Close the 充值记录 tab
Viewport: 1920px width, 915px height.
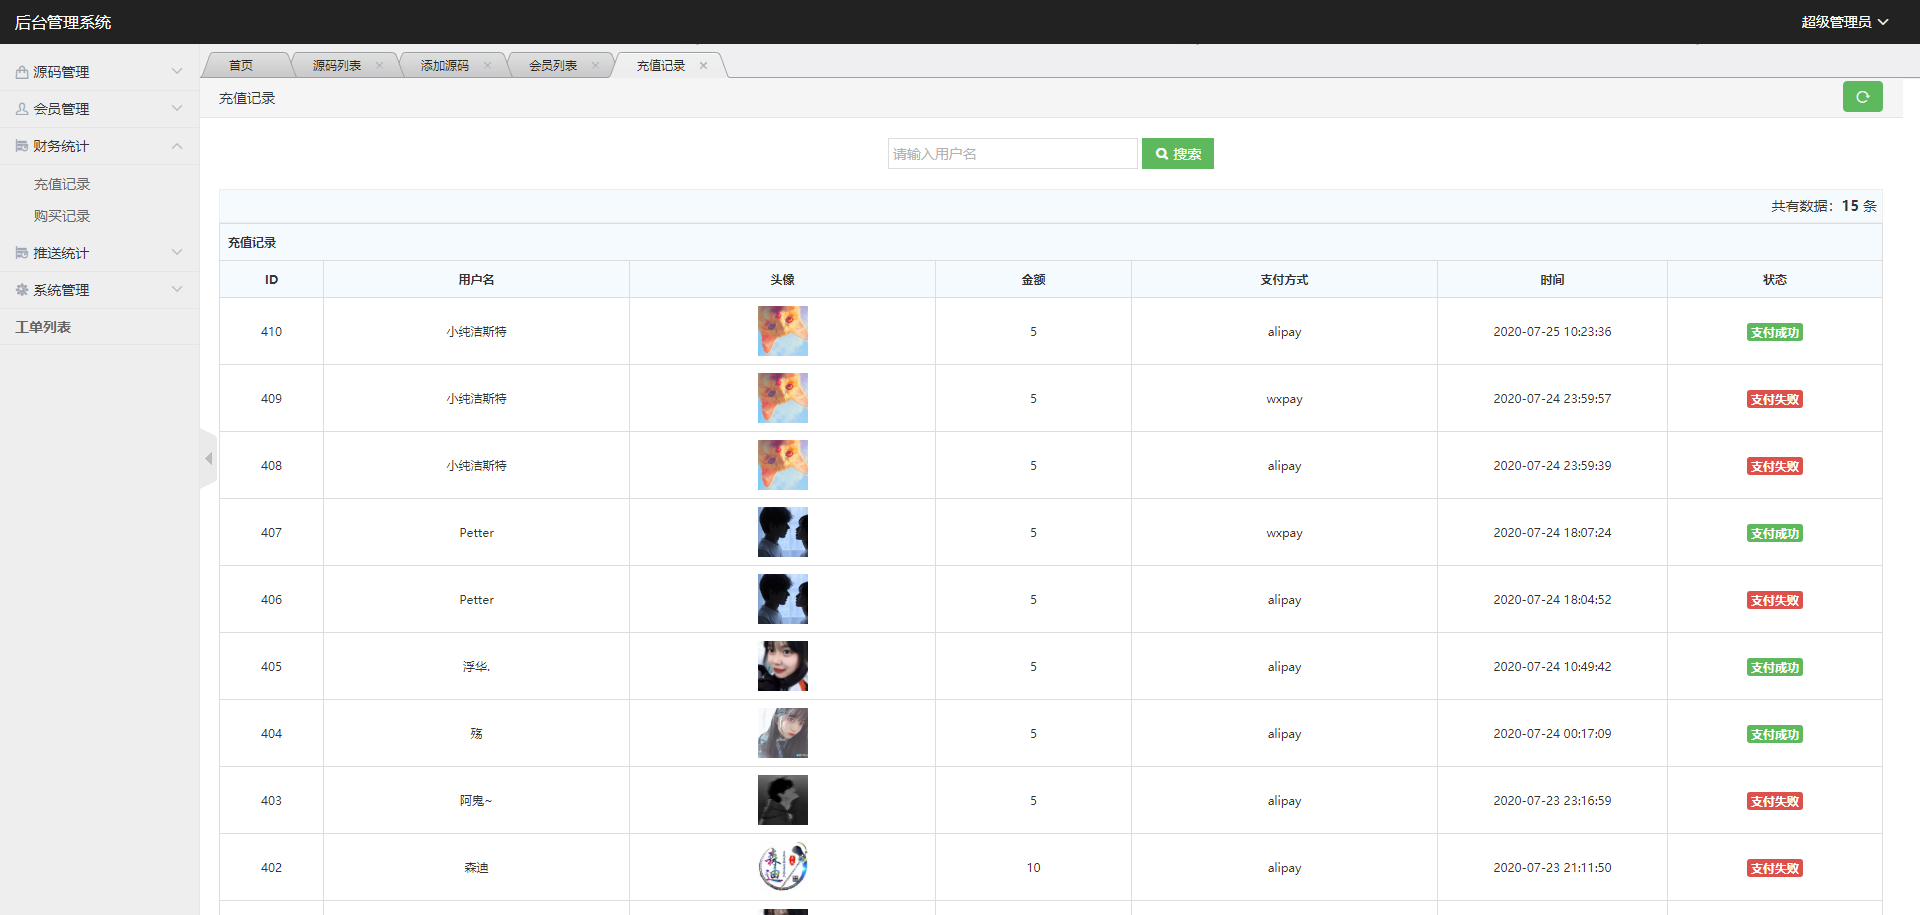pyautogui.click(x=703, y=66)
